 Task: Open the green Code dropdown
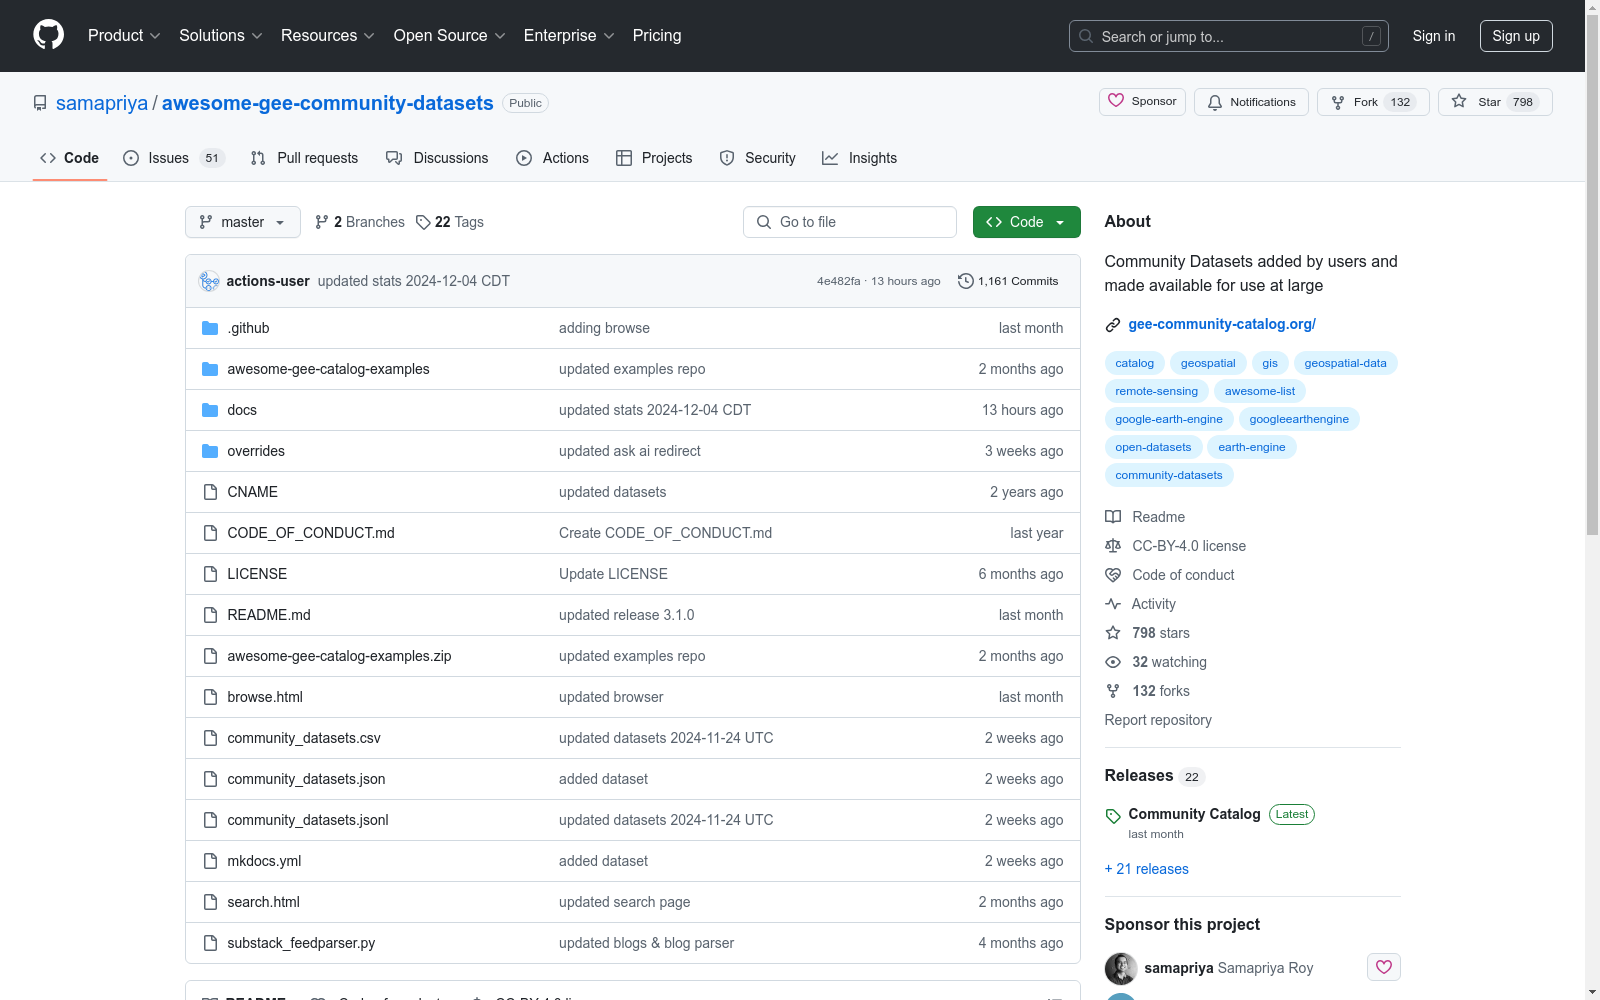pyautogui.click(x=1026, y=222)
